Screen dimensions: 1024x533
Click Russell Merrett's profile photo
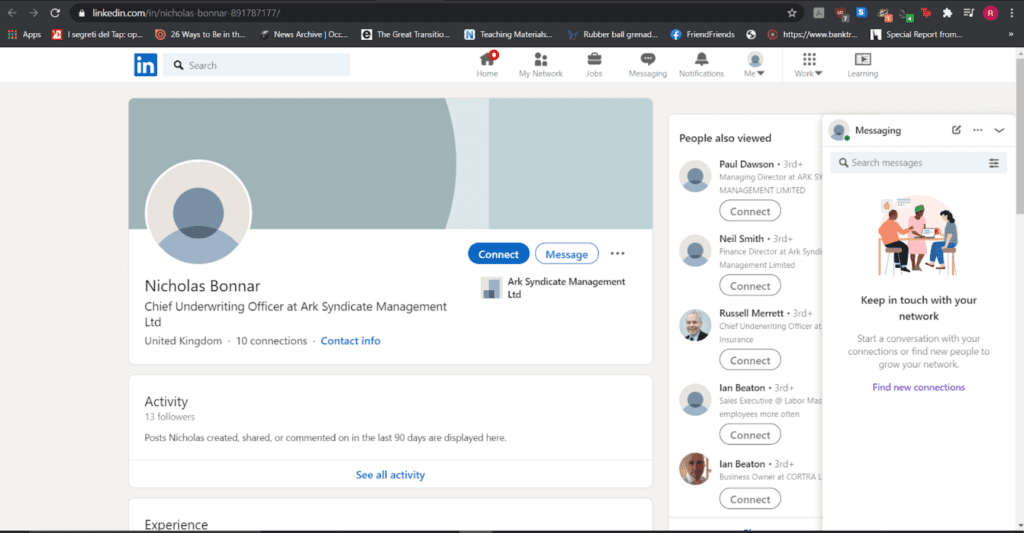coord(695,325)
